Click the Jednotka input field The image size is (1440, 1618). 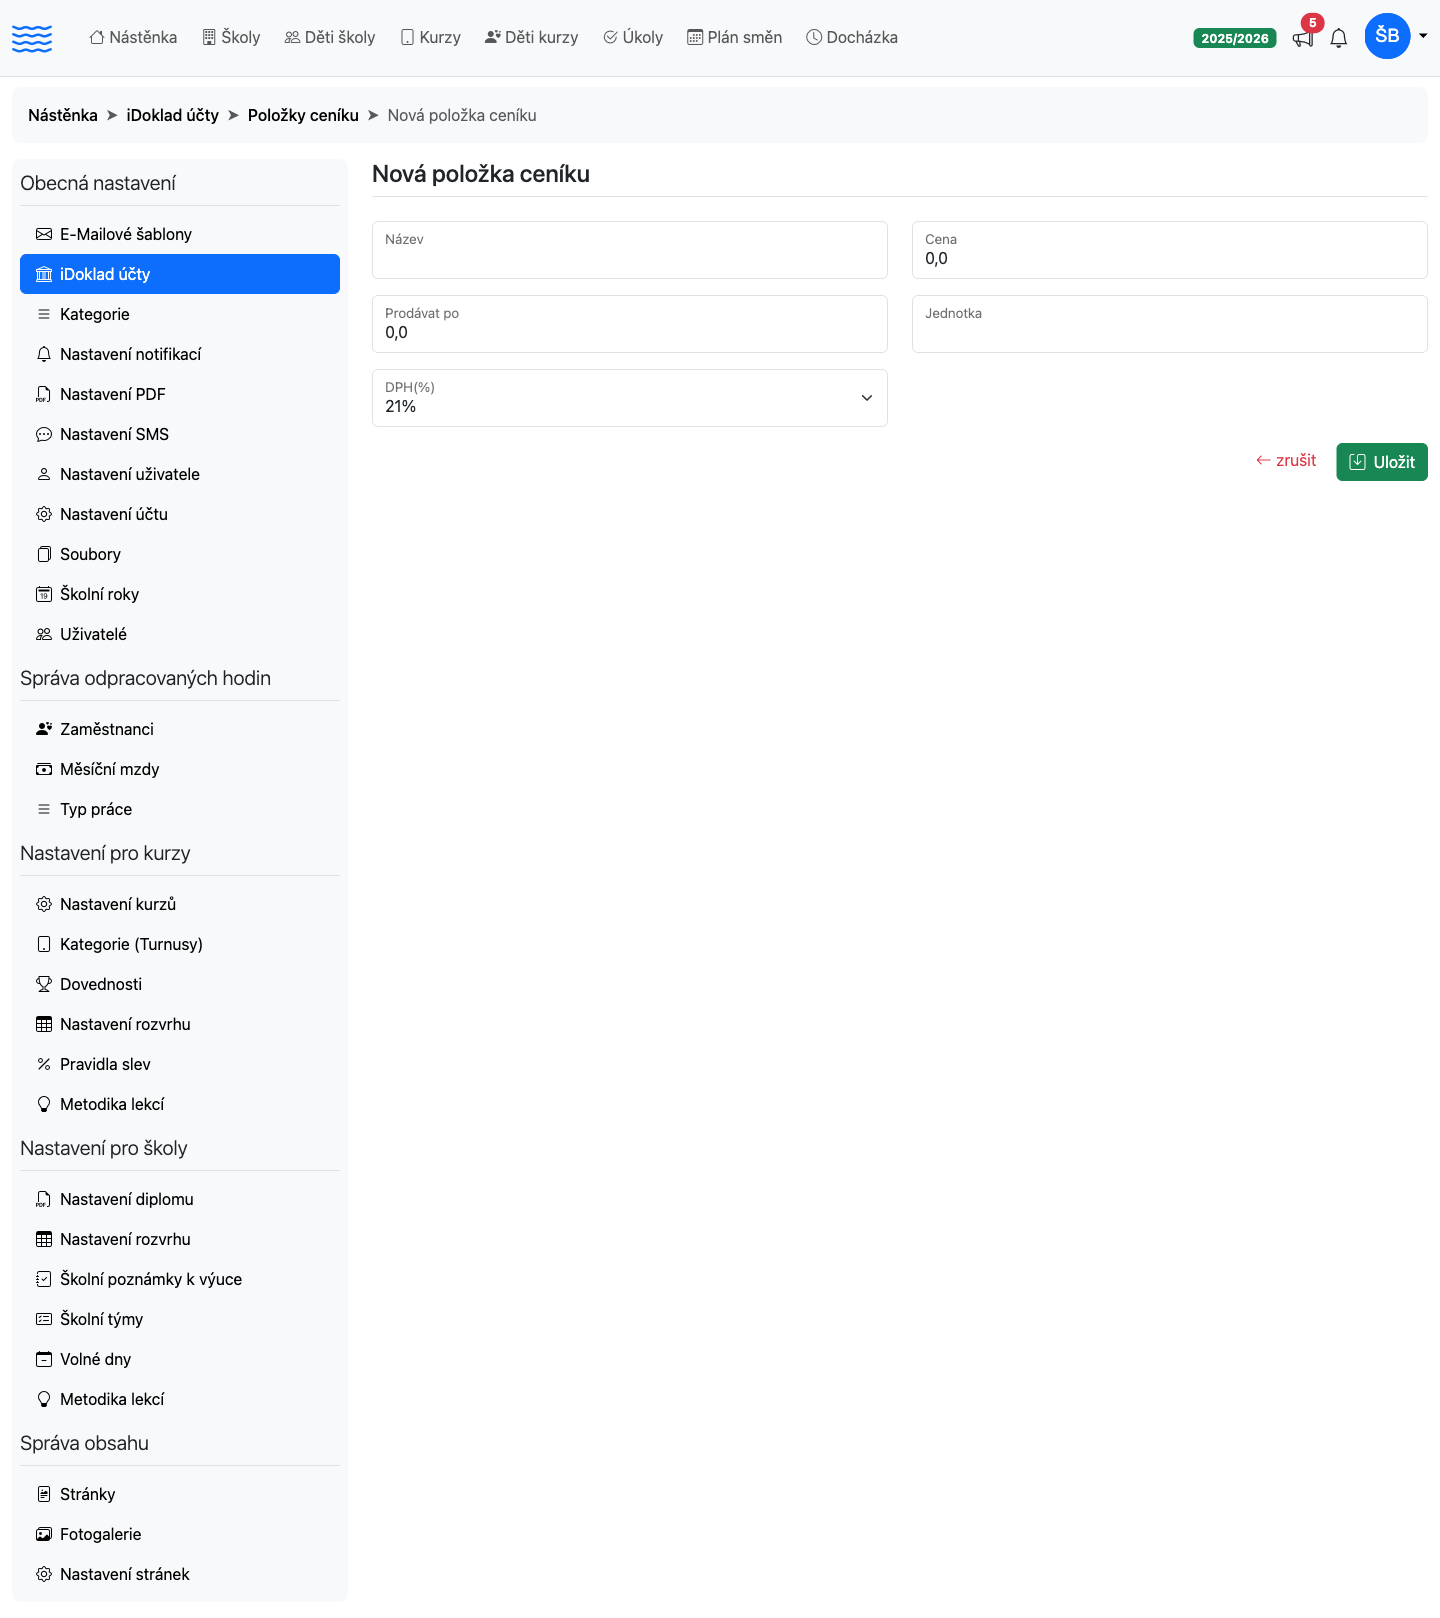click(1170, 324)
